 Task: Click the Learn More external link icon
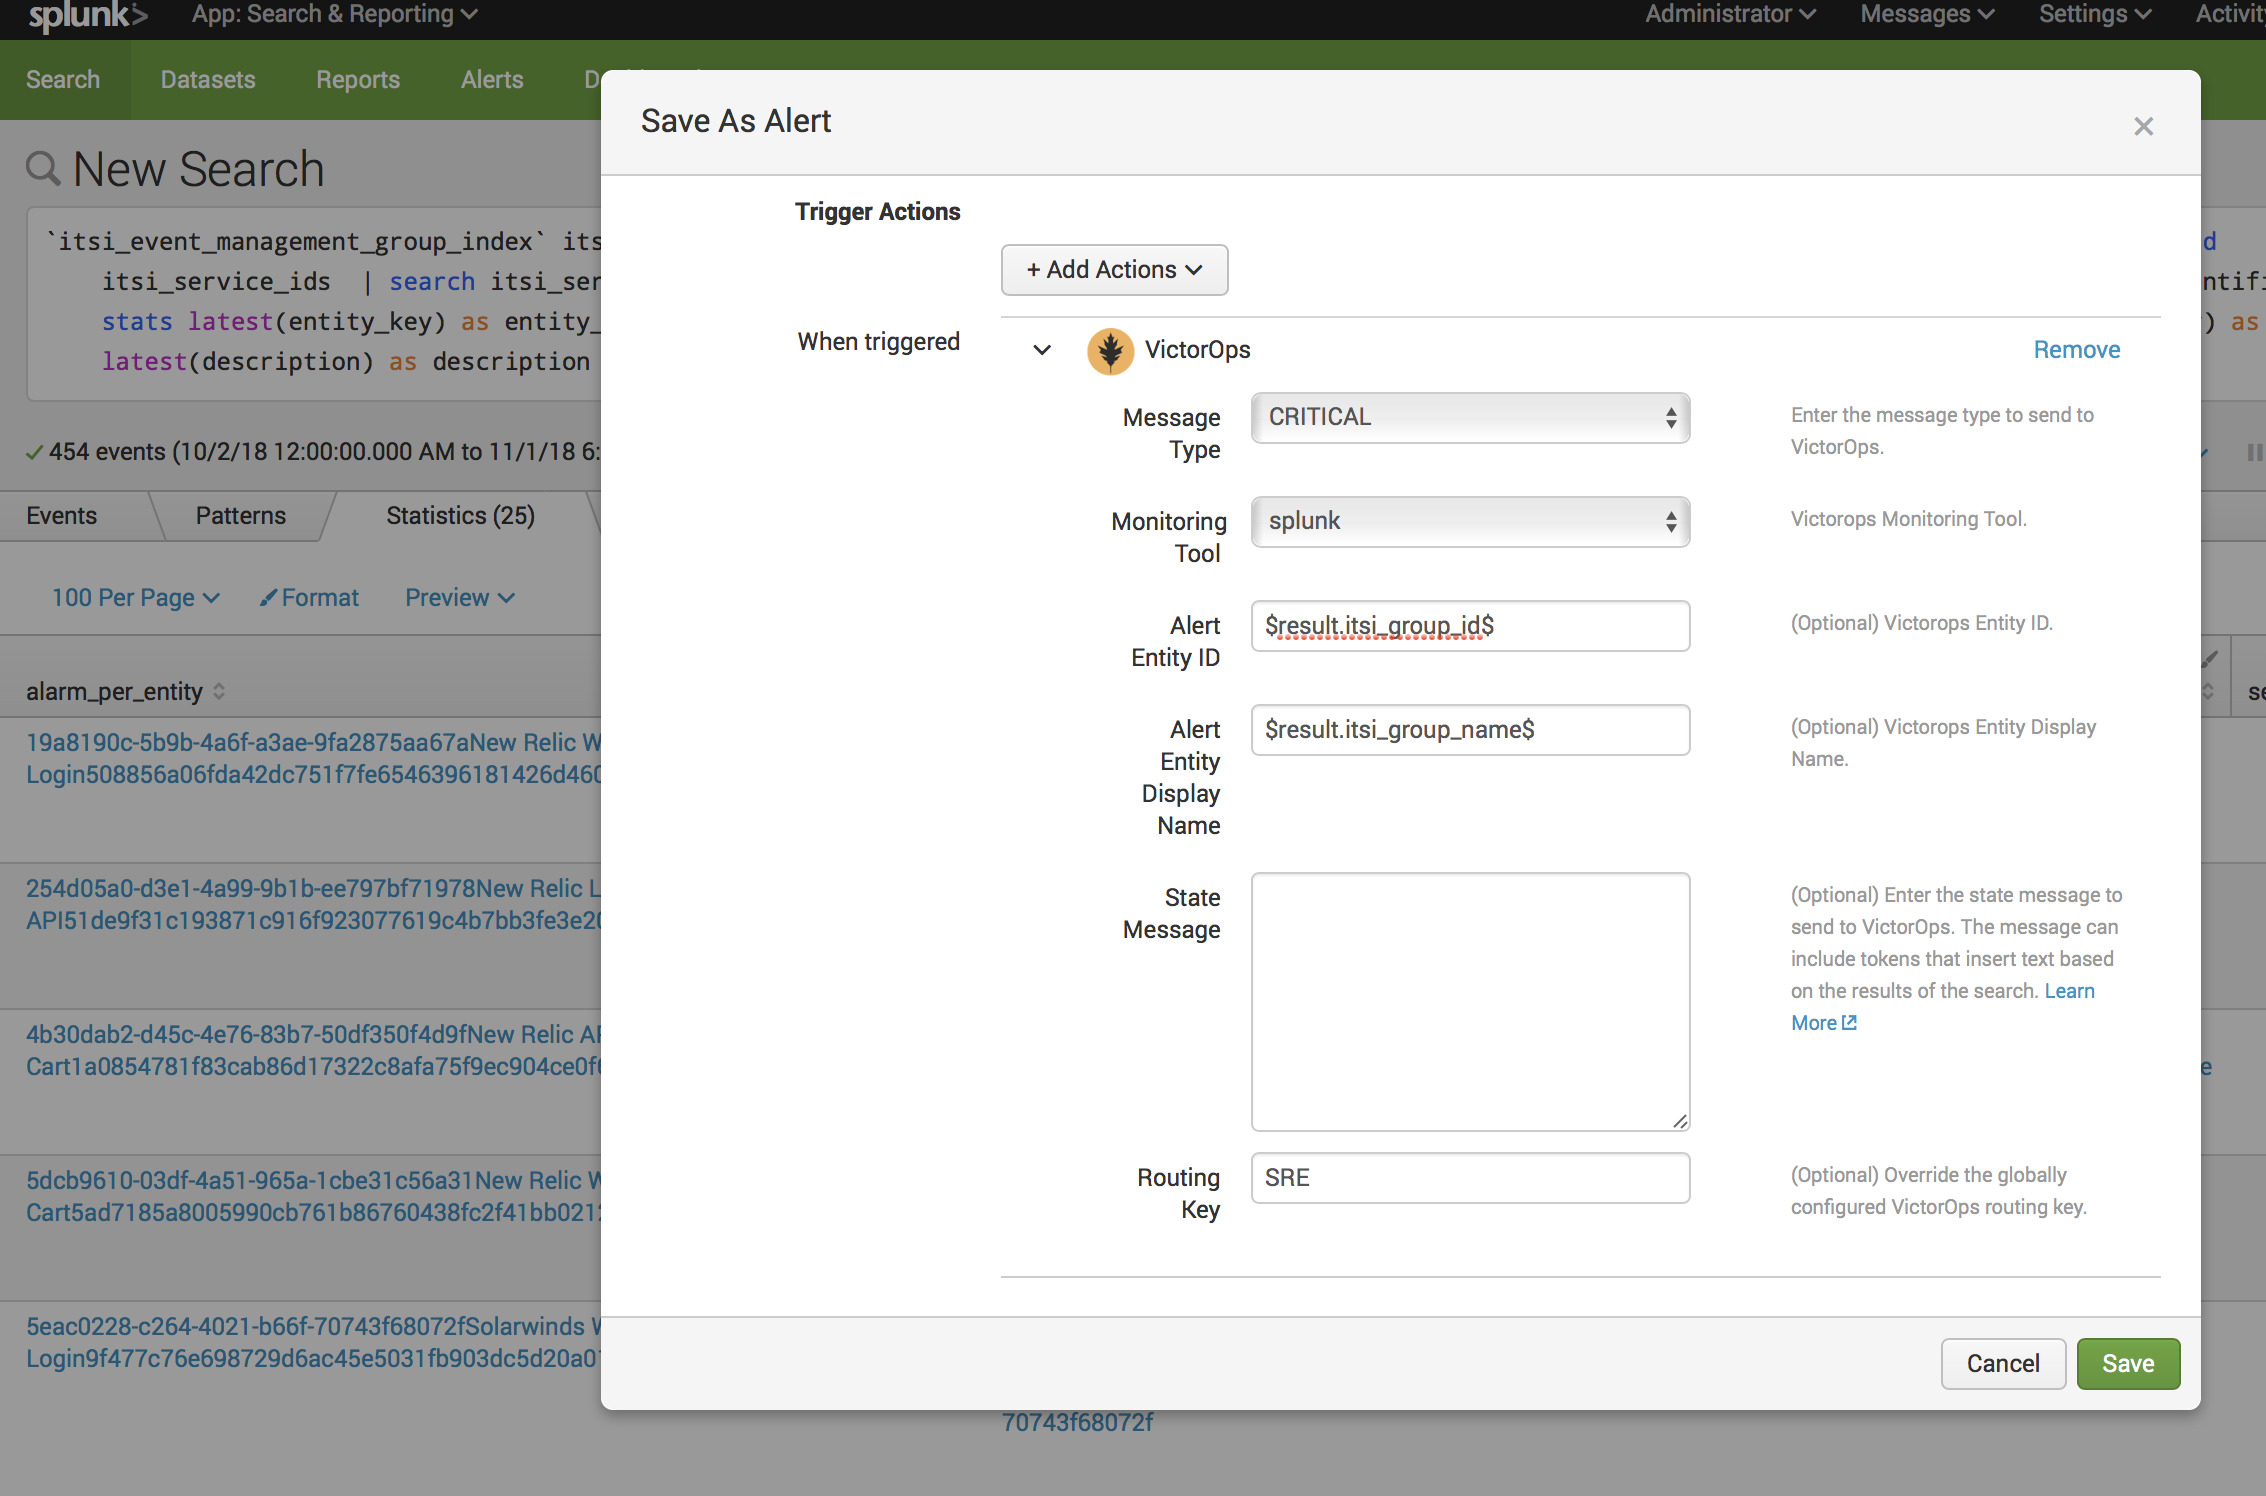(1849, 1022)
